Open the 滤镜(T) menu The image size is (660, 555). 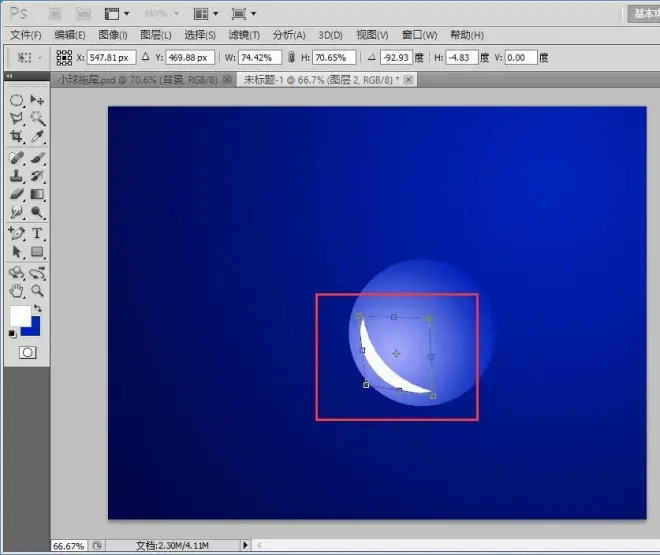[244, 35]
